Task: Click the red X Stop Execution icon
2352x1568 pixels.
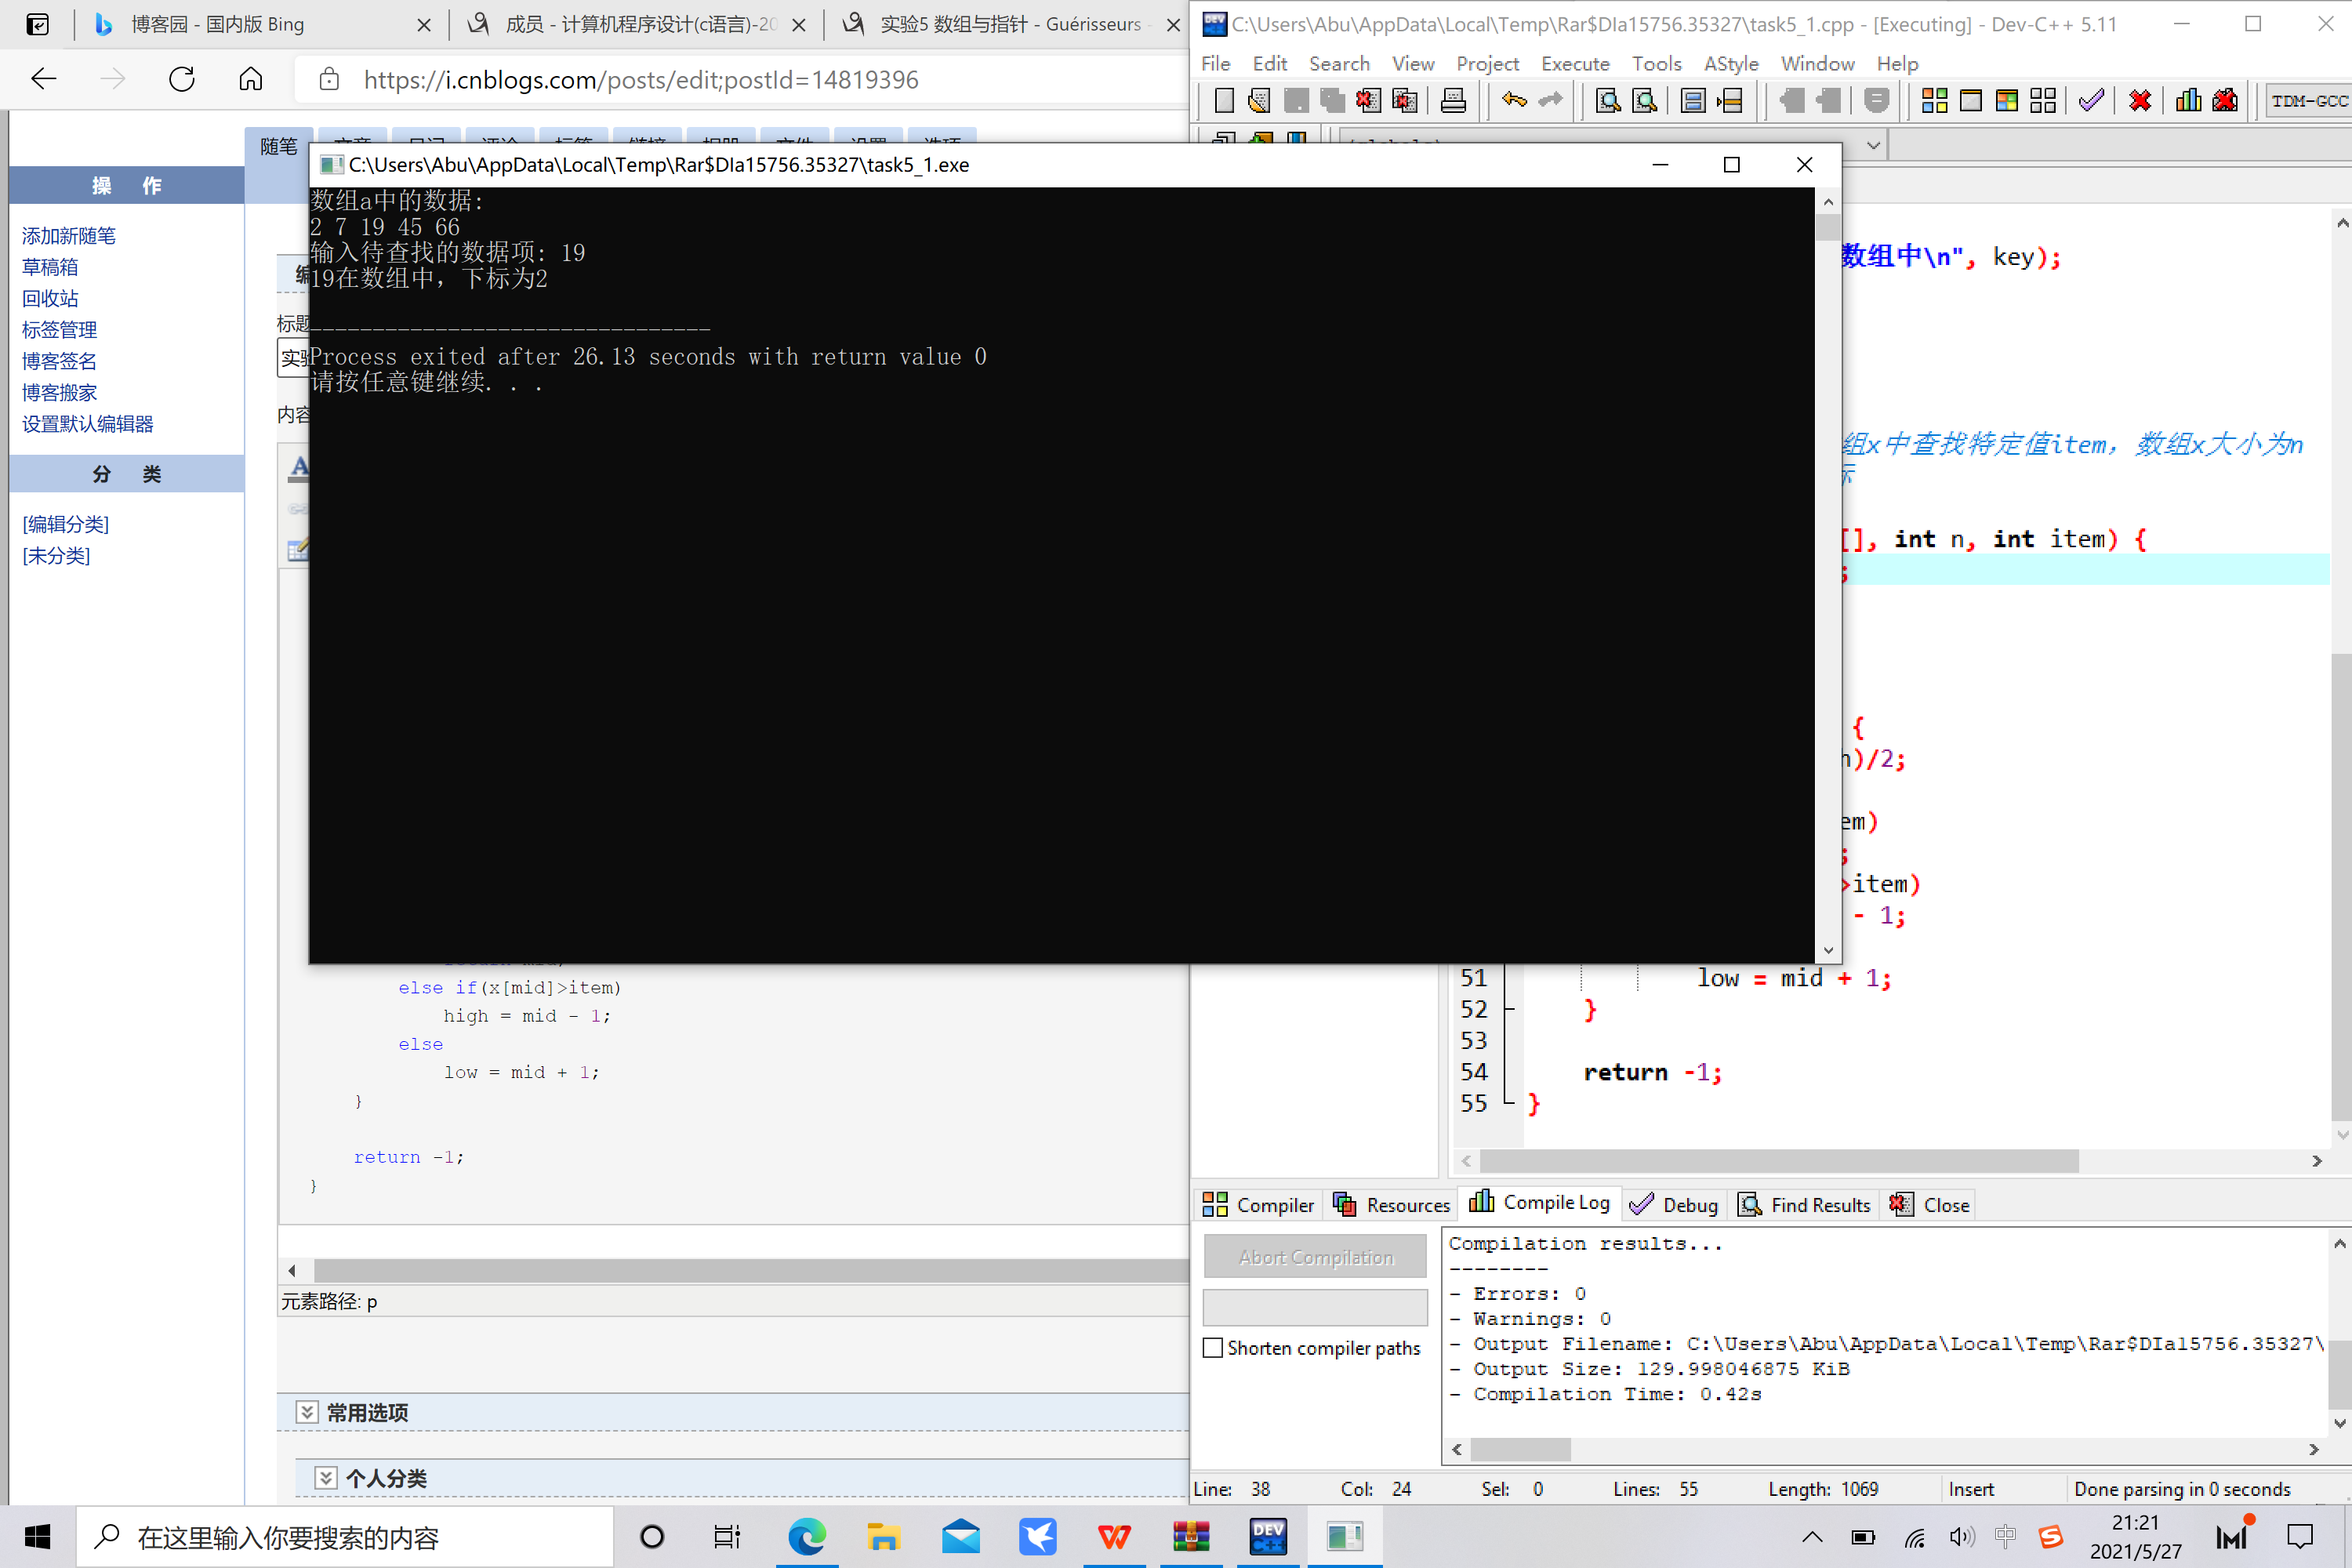Action: coord(2140,101)
